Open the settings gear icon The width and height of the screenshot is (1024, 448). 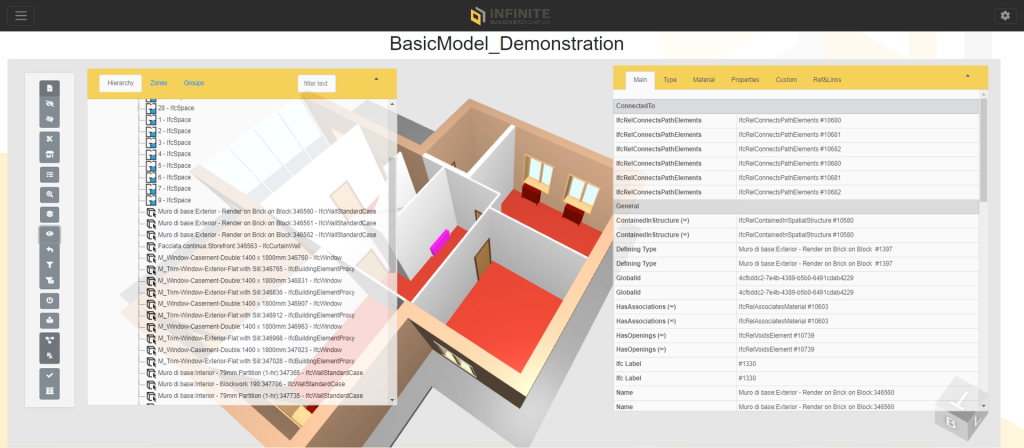point(1005,16)
